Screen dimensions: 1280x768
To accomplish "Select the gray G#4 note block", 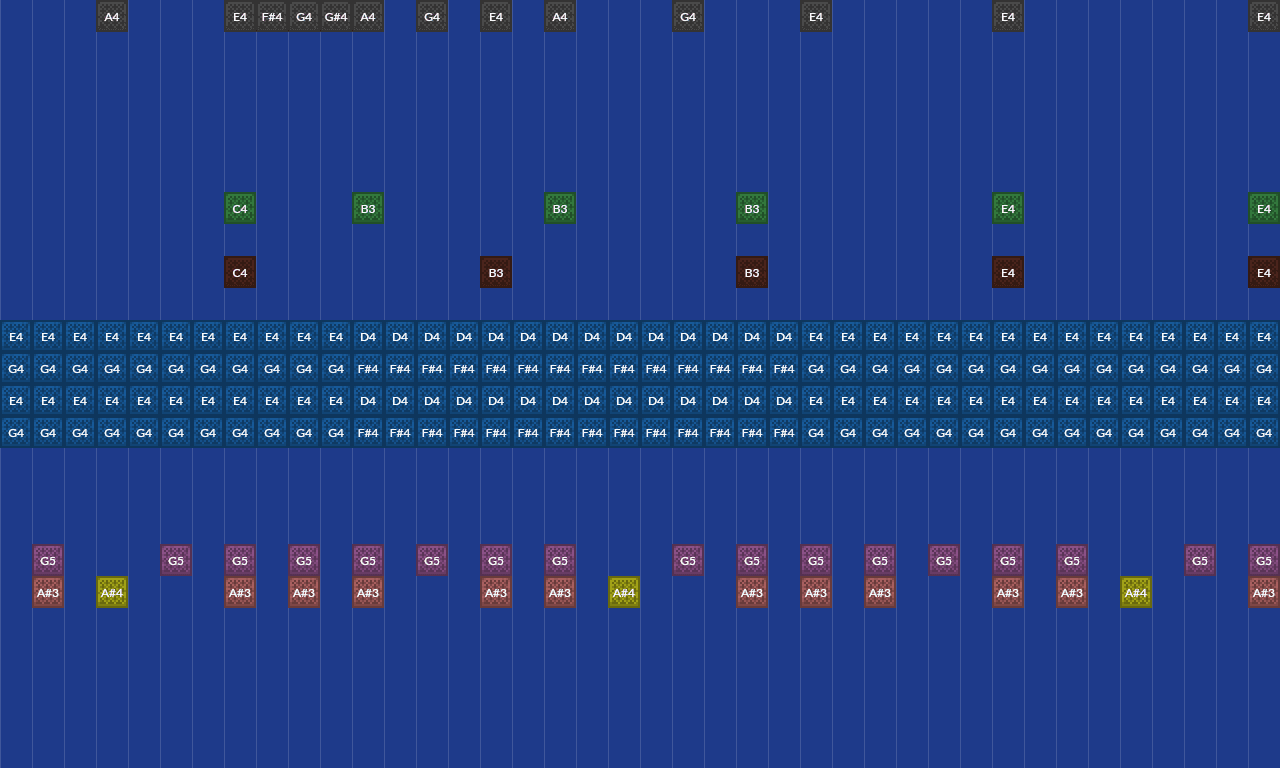I will point(336,17).
